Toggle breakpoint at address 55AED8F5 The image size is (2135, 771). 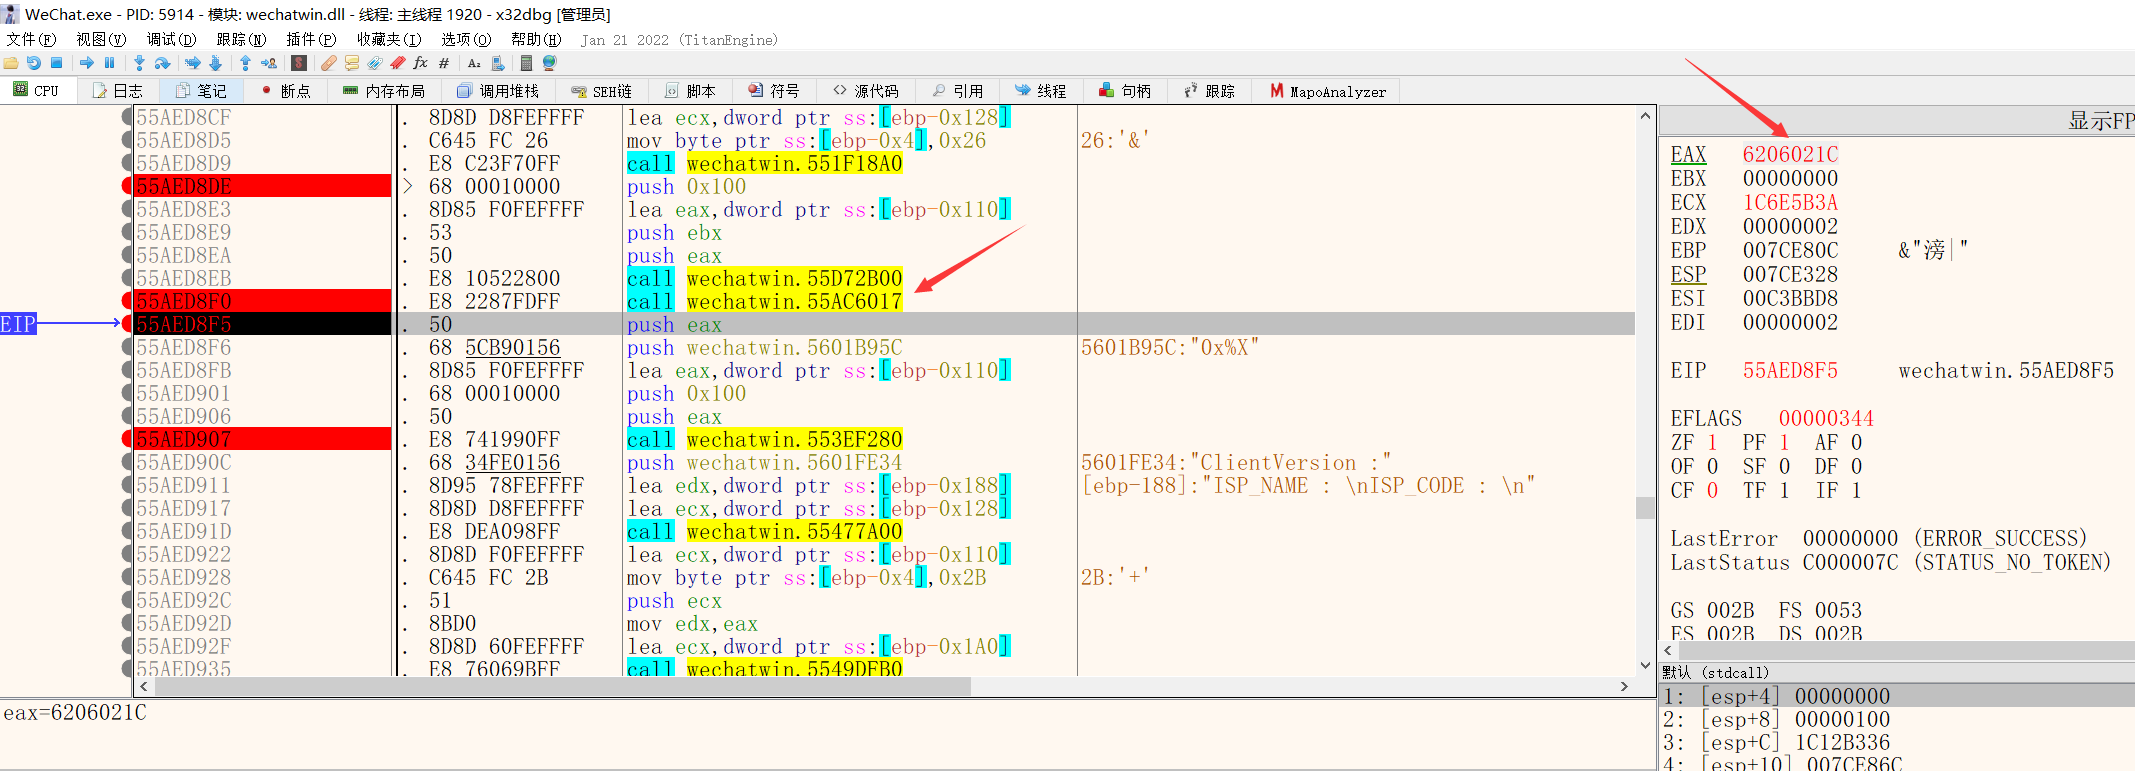pos(127,324)
